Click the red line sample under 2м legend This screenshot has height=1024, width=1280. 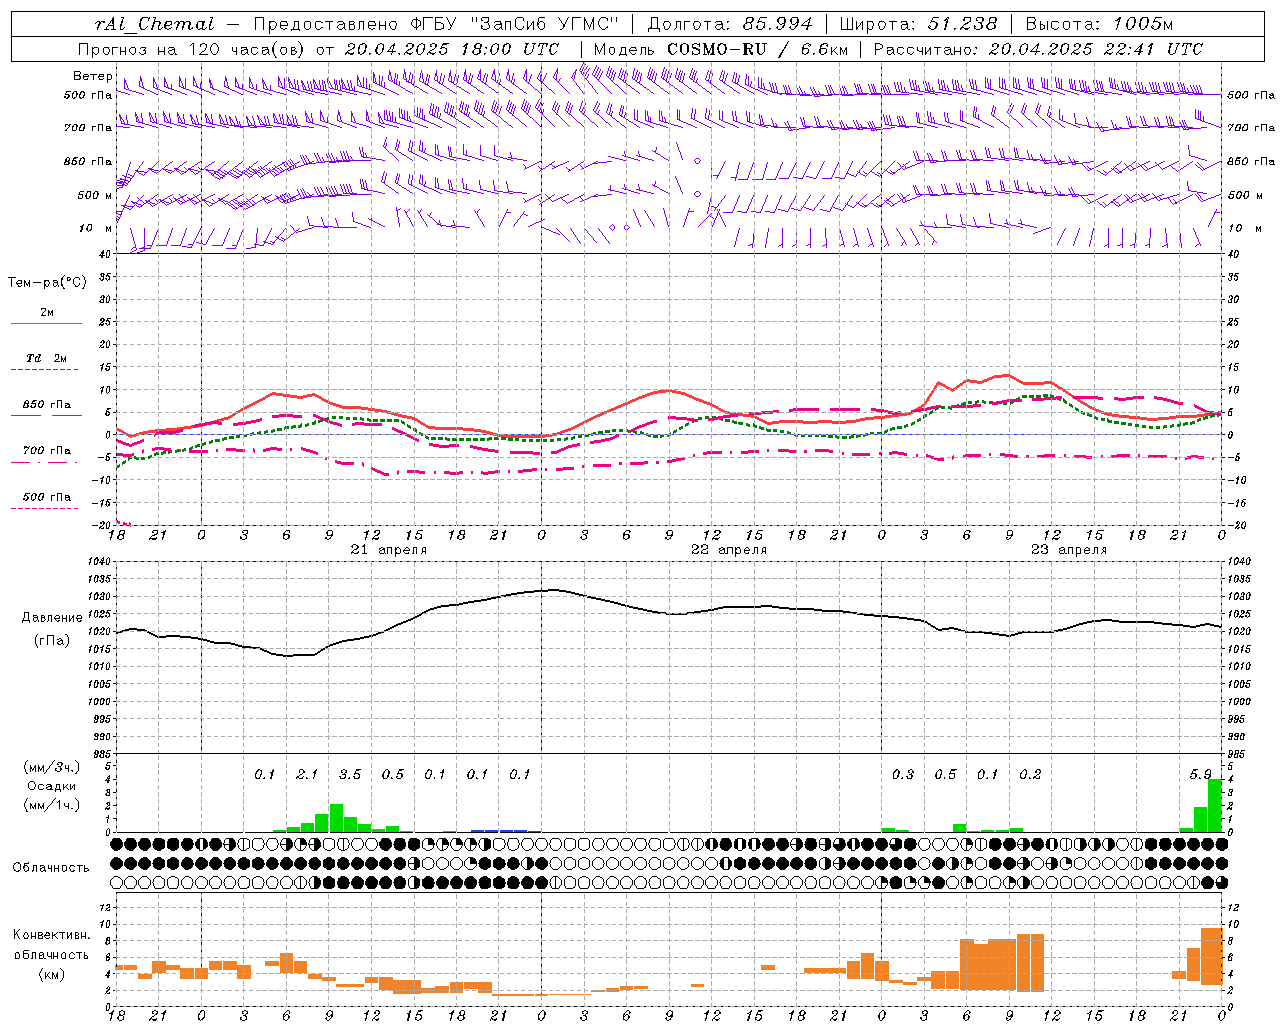[46, 323]
